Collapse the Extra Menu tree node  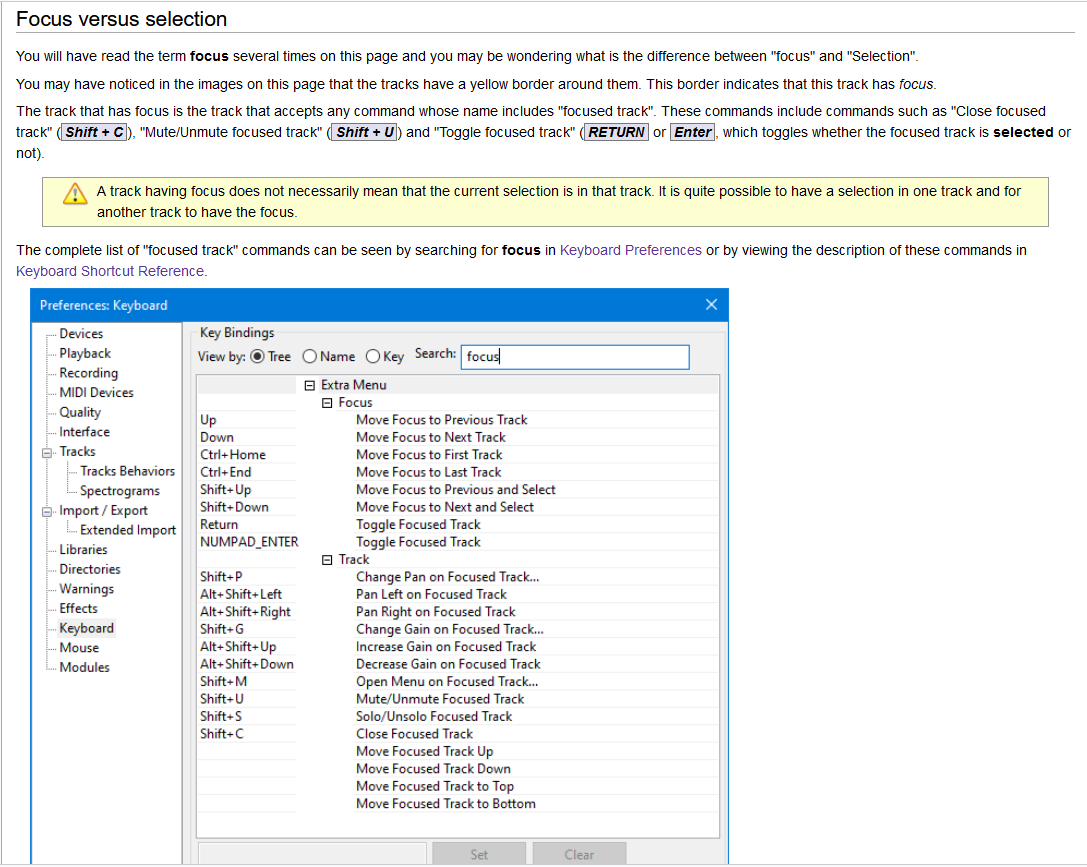click(309, 384)
